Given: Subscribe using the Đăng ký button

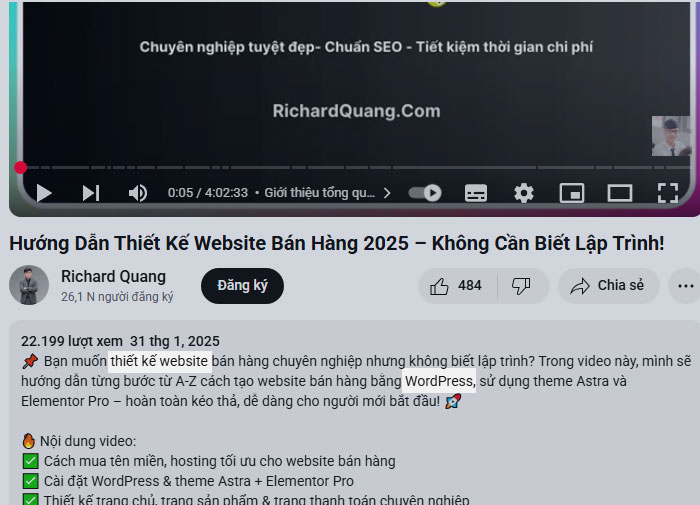Looking at the screenshot, I should (x=242, y=286).
